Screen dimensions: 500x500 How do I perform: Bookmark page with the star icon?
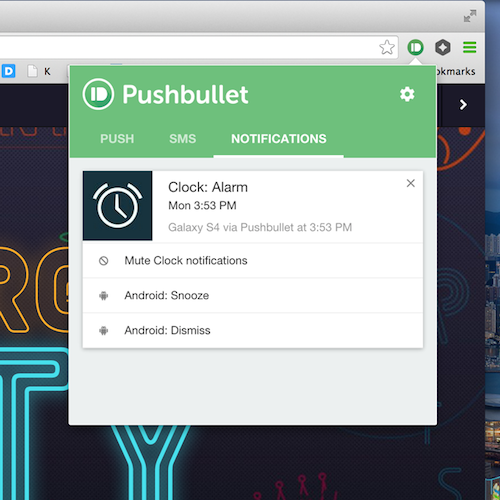[x=387, y=47]
